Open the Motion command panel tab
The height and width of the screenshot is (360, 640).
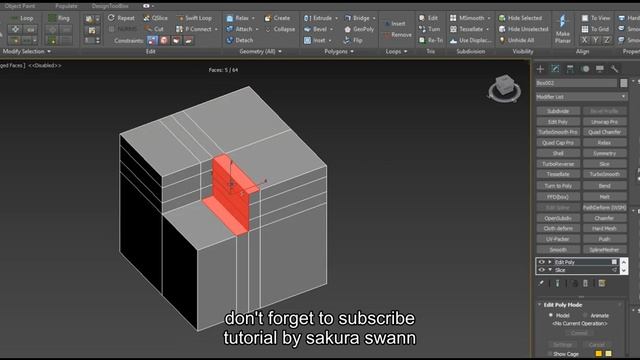pos(585,69)
